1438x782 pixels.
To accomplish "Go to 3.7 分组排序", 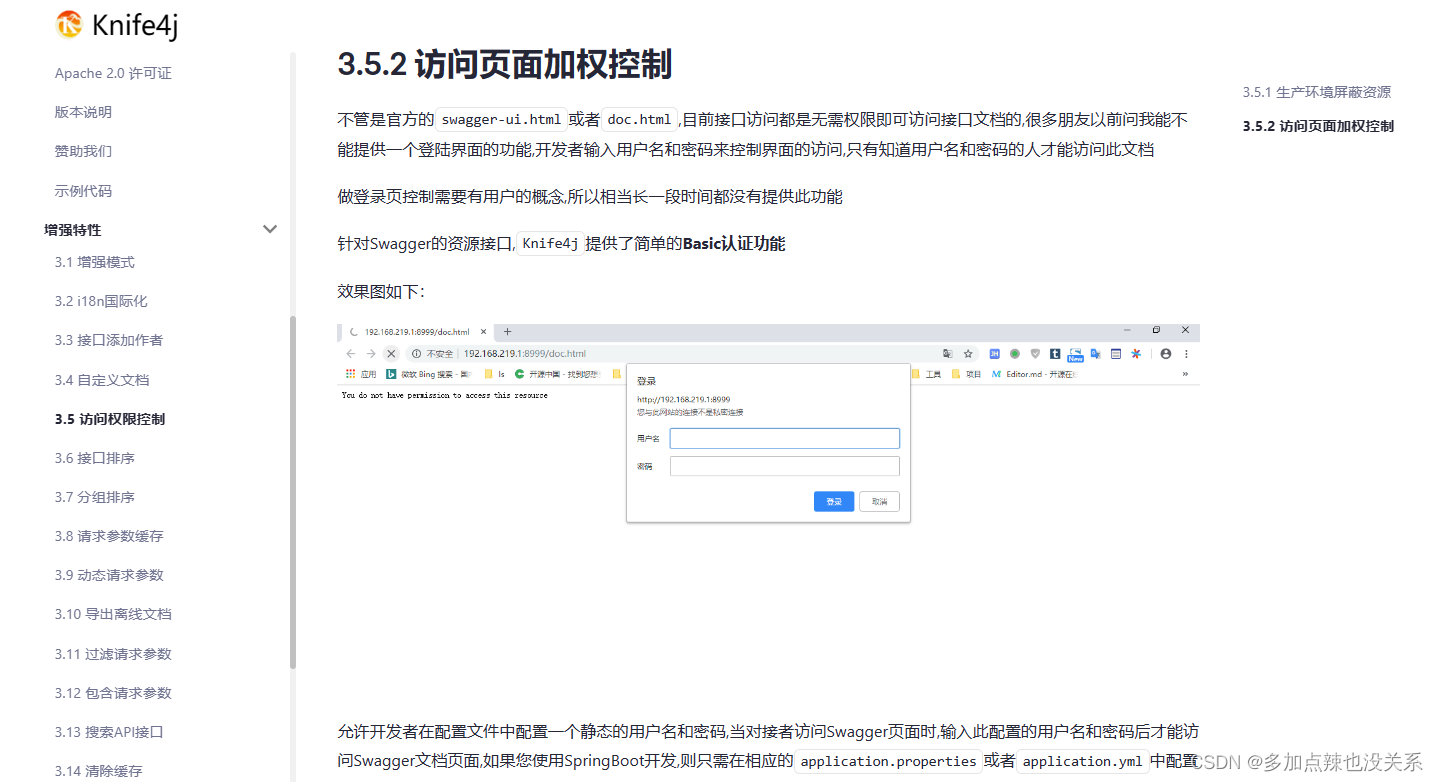I will 95,497.
